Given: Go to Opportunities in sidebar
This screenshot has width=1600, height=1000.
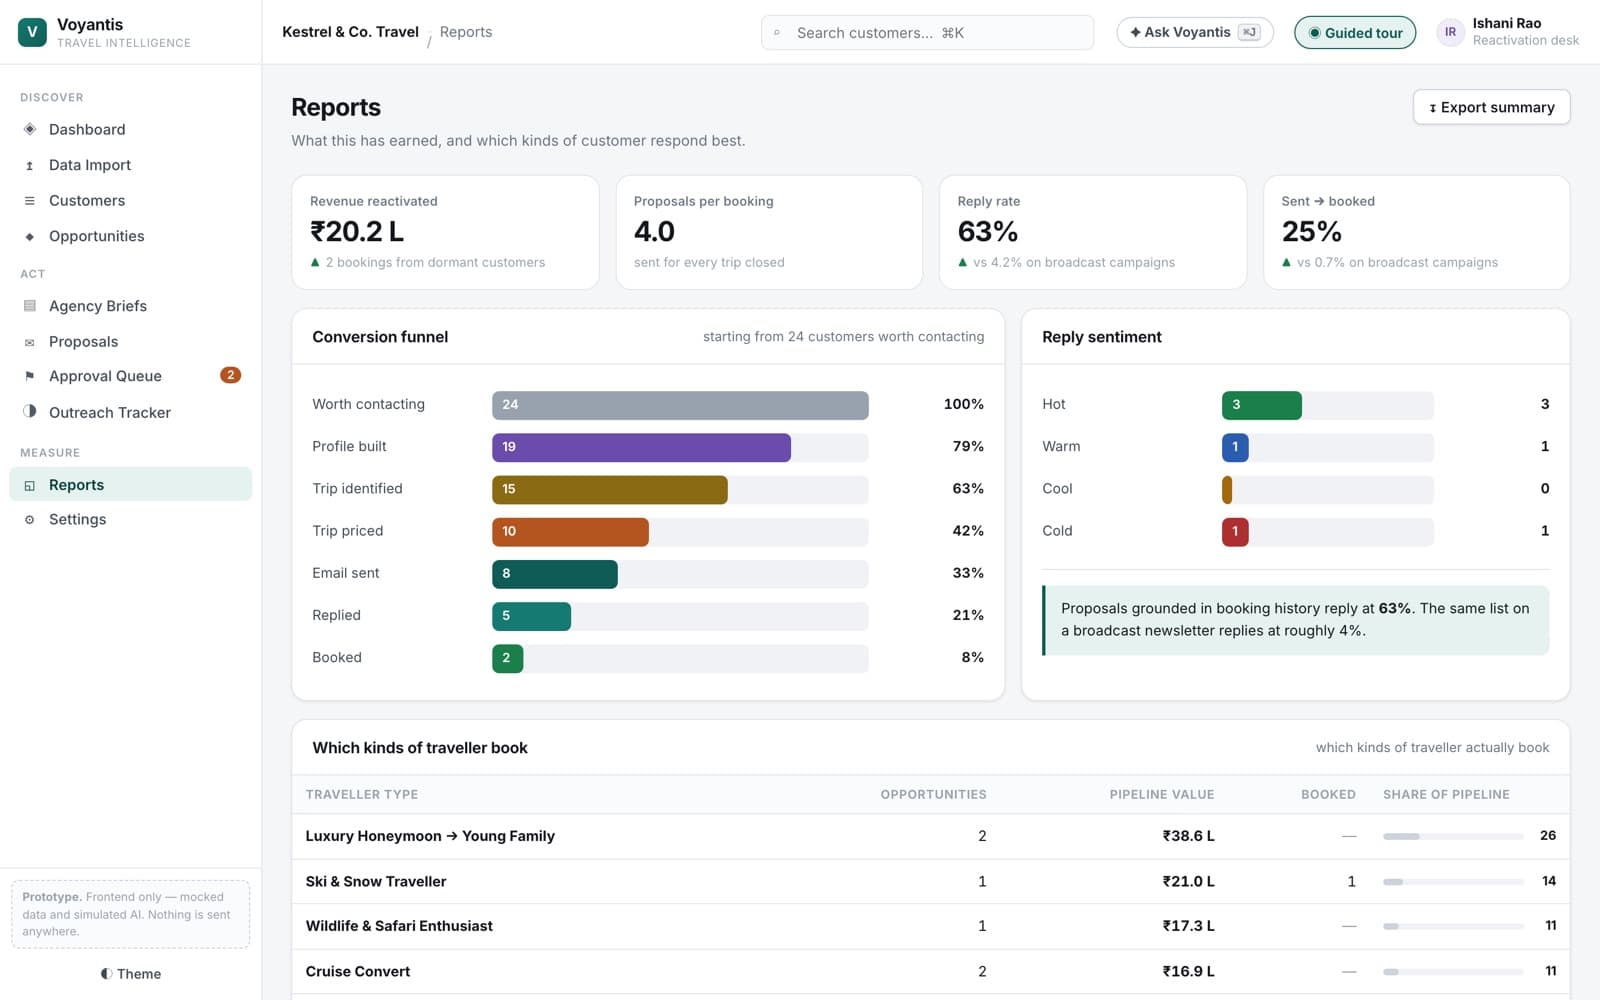Looking at the screenshot, I should [130, 236].
